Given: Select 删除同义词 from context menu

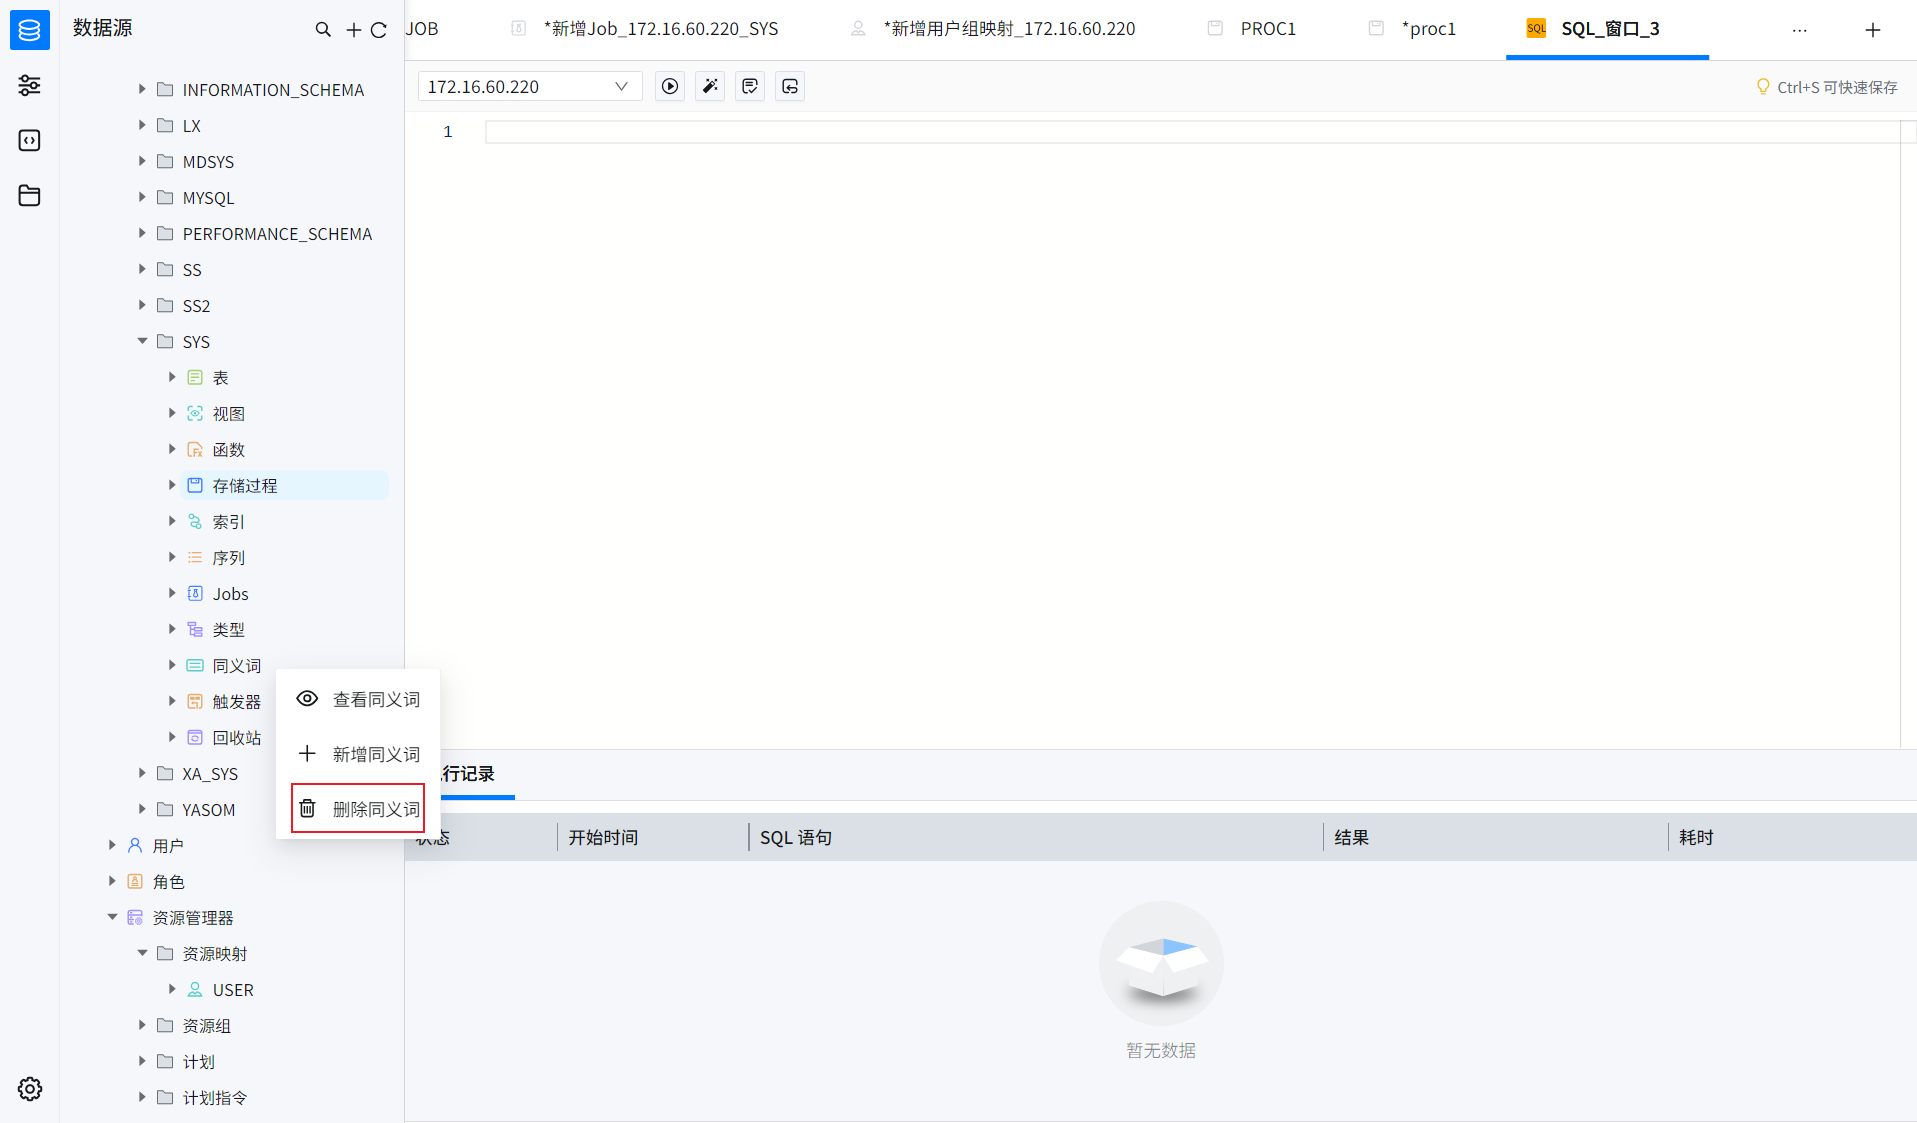Looking at the screenshot, I should [x=358, y=809].
